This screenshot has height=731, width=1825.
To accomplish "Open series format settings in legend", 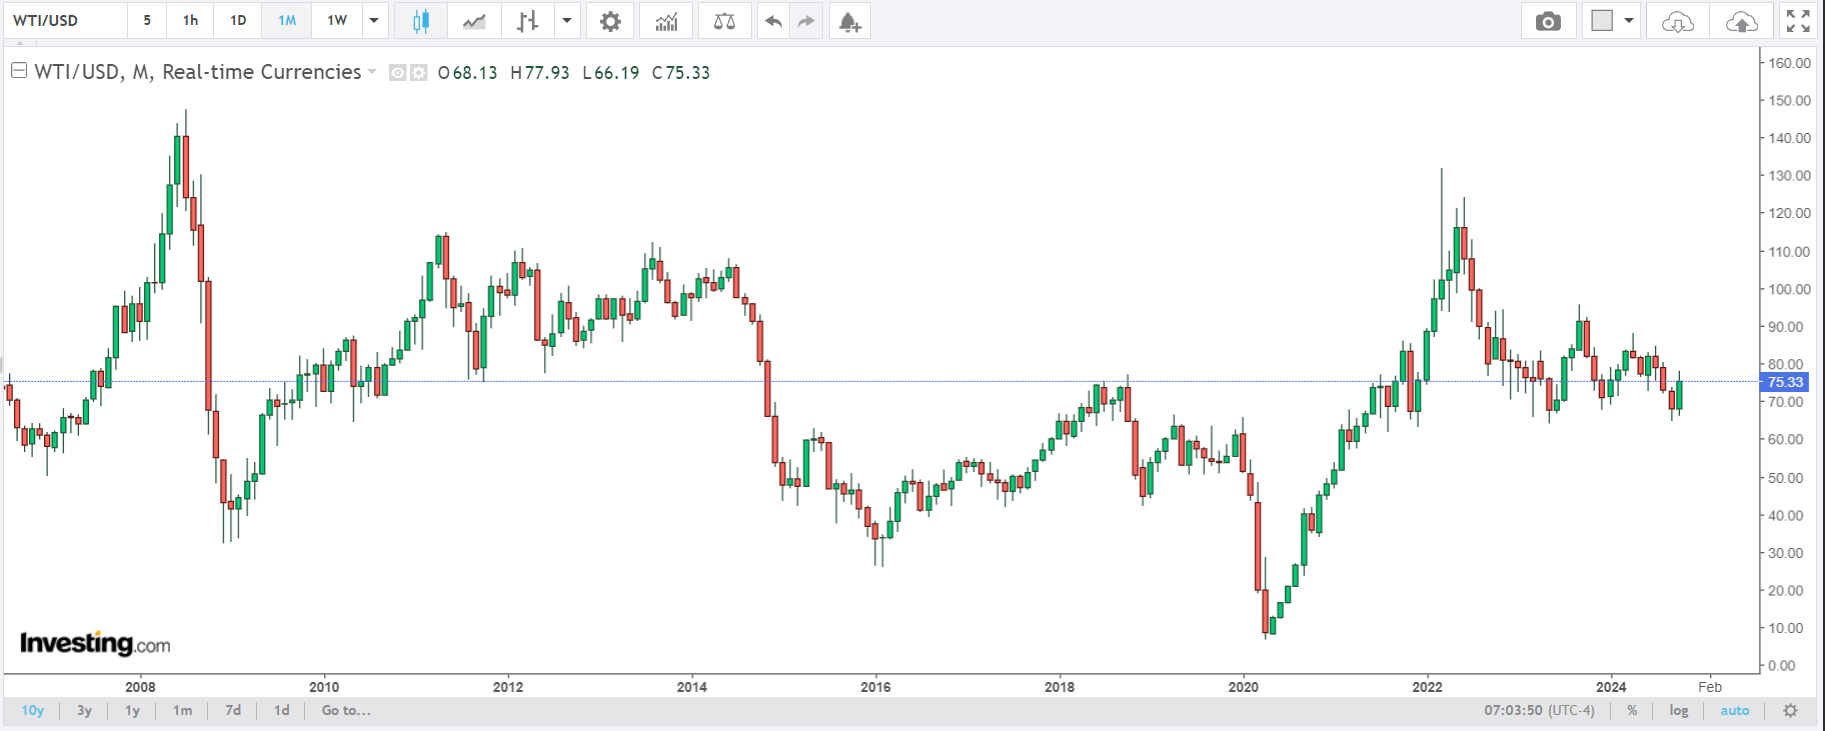I will [x=419, y=72].
